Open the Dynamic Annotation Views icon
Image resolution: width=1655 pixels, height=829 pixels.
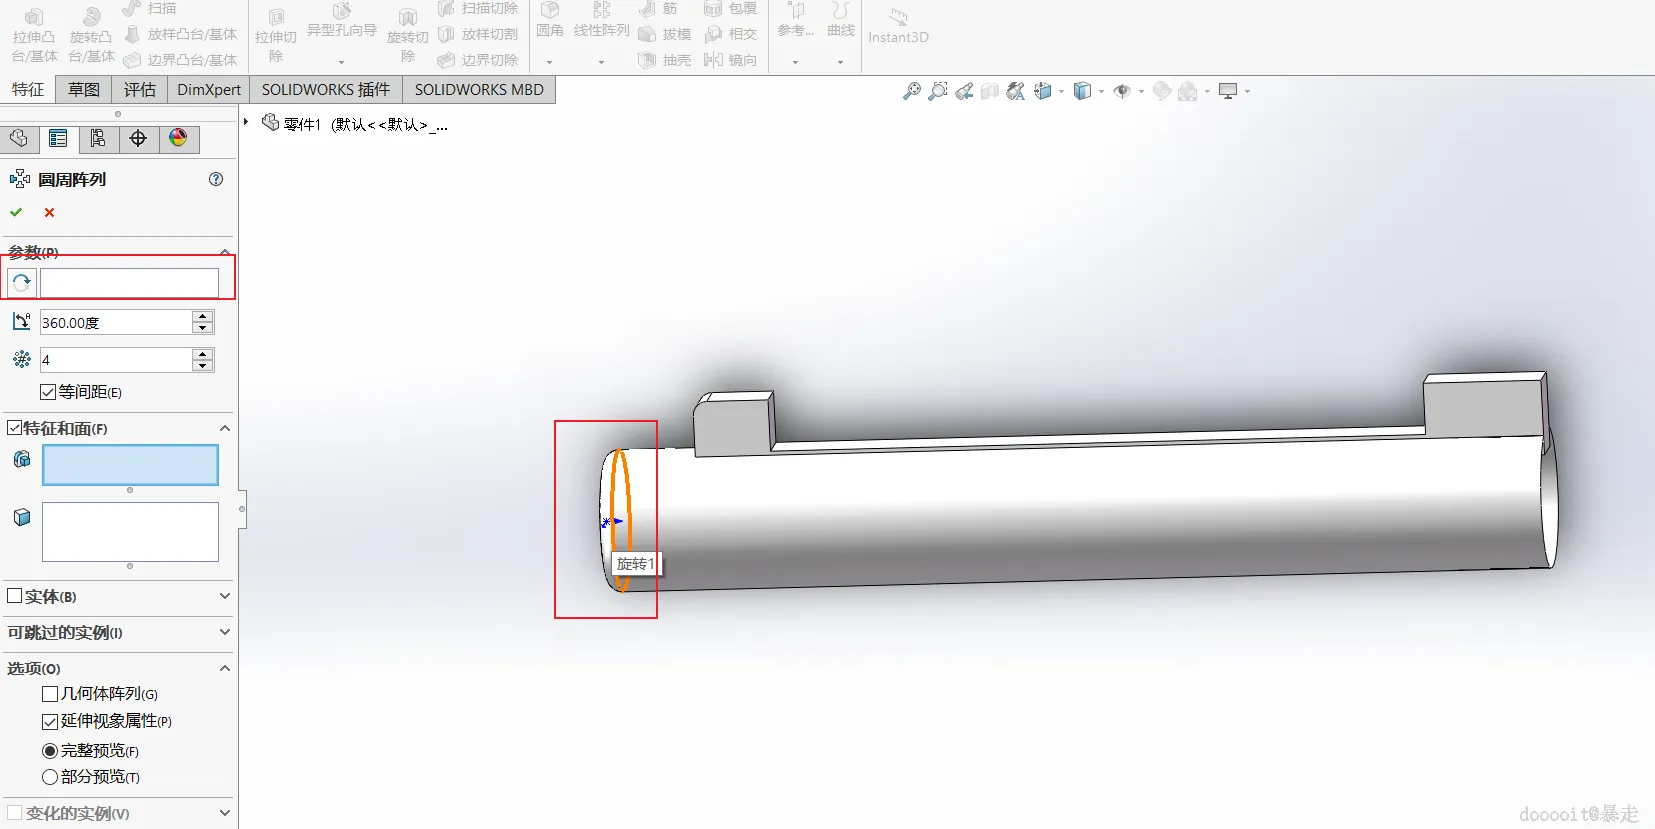click(x=1016, y=91)
